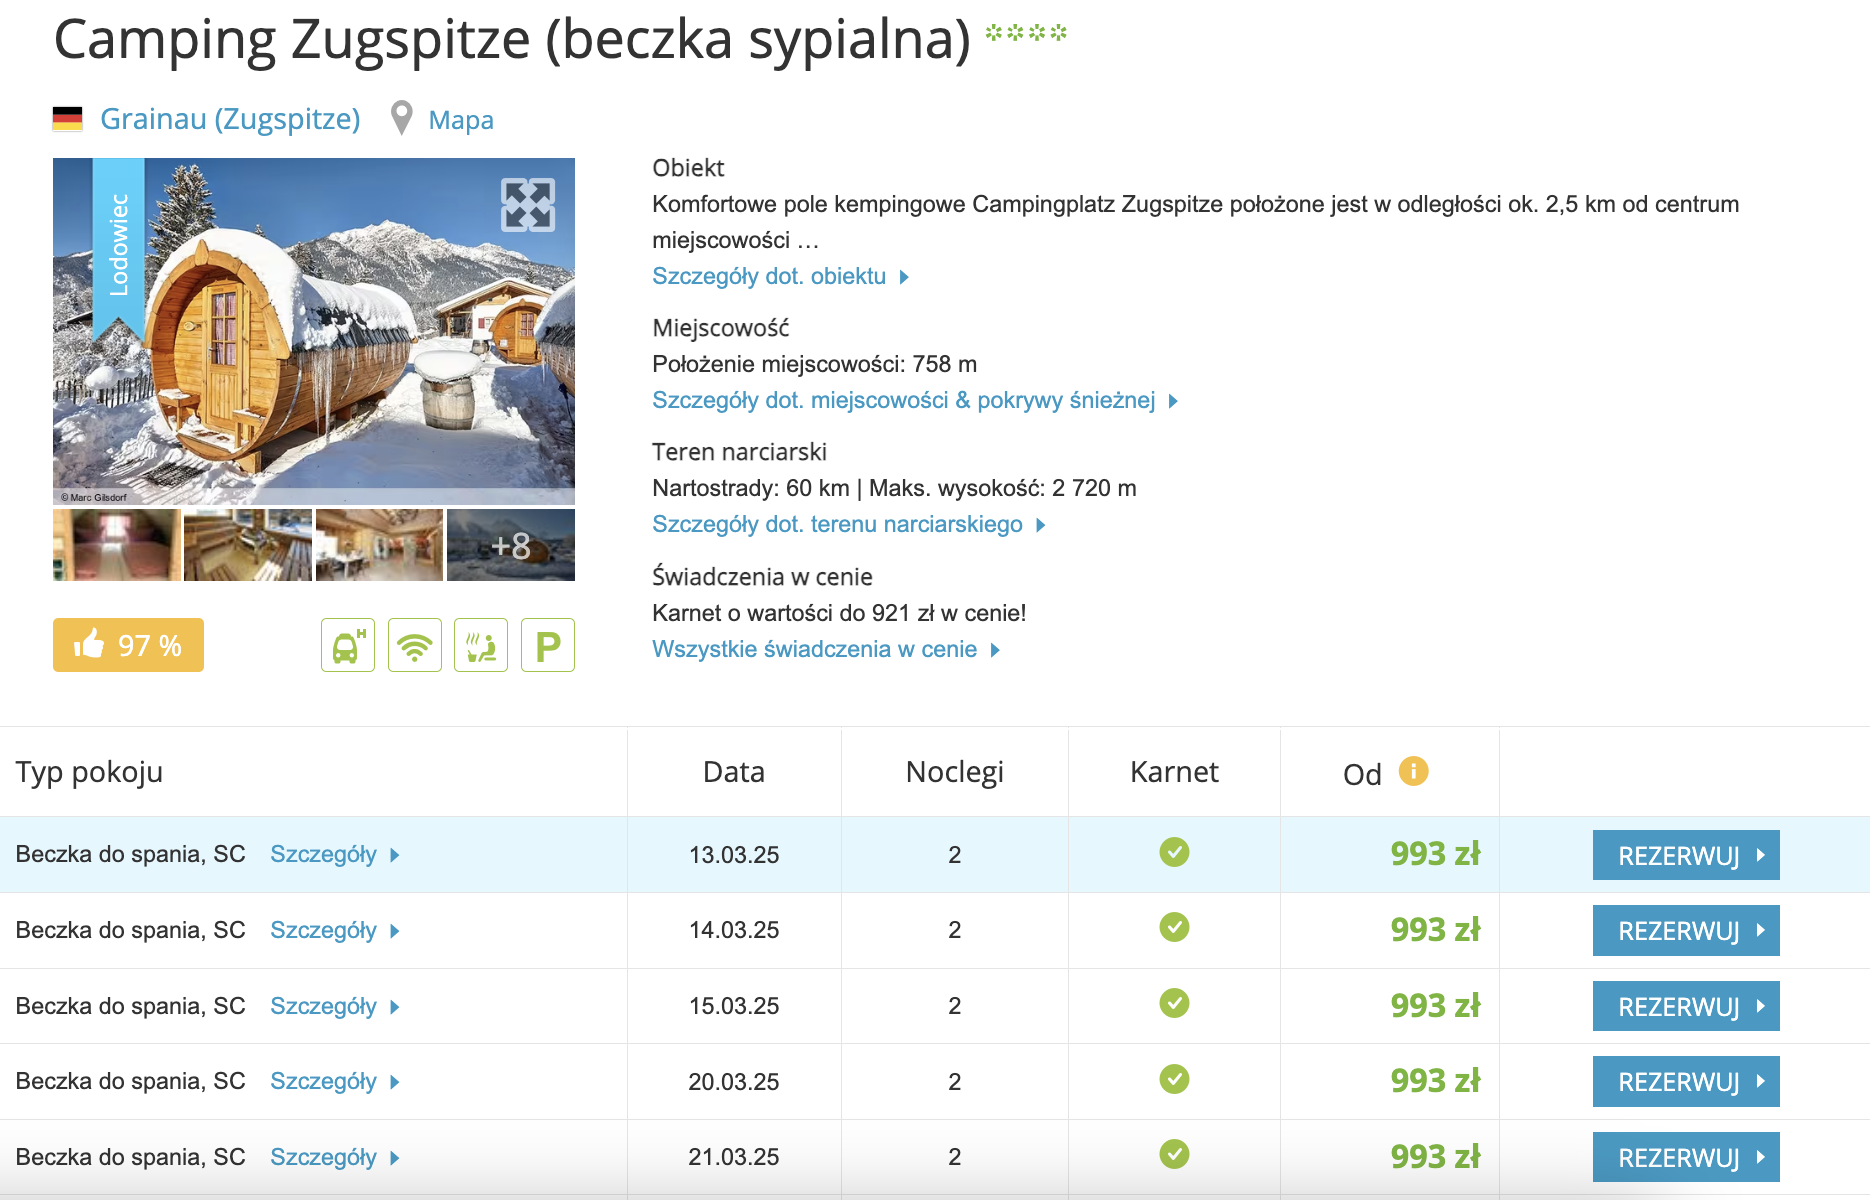Screen dimensions: 1870x1200
Task: Expand the main photo with fullscreen icon
Action: (x=527, y=205)
